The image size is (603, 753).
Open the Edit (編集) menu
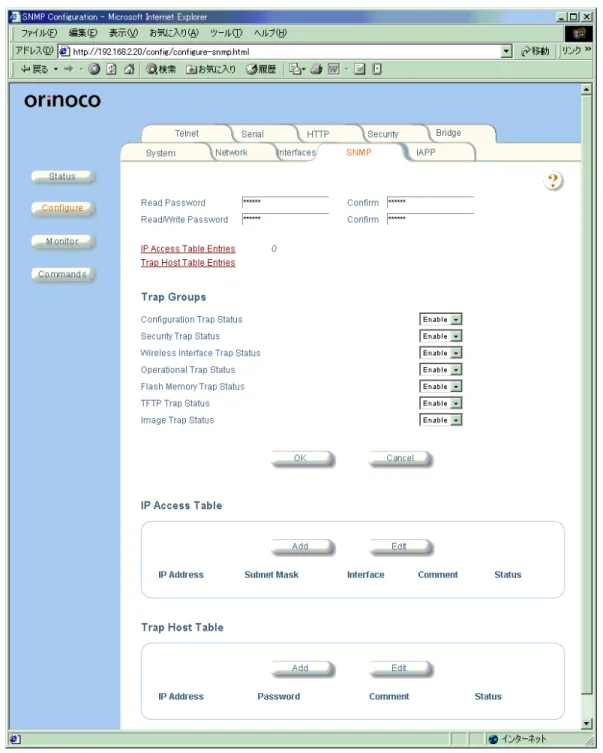click(83, 33)
